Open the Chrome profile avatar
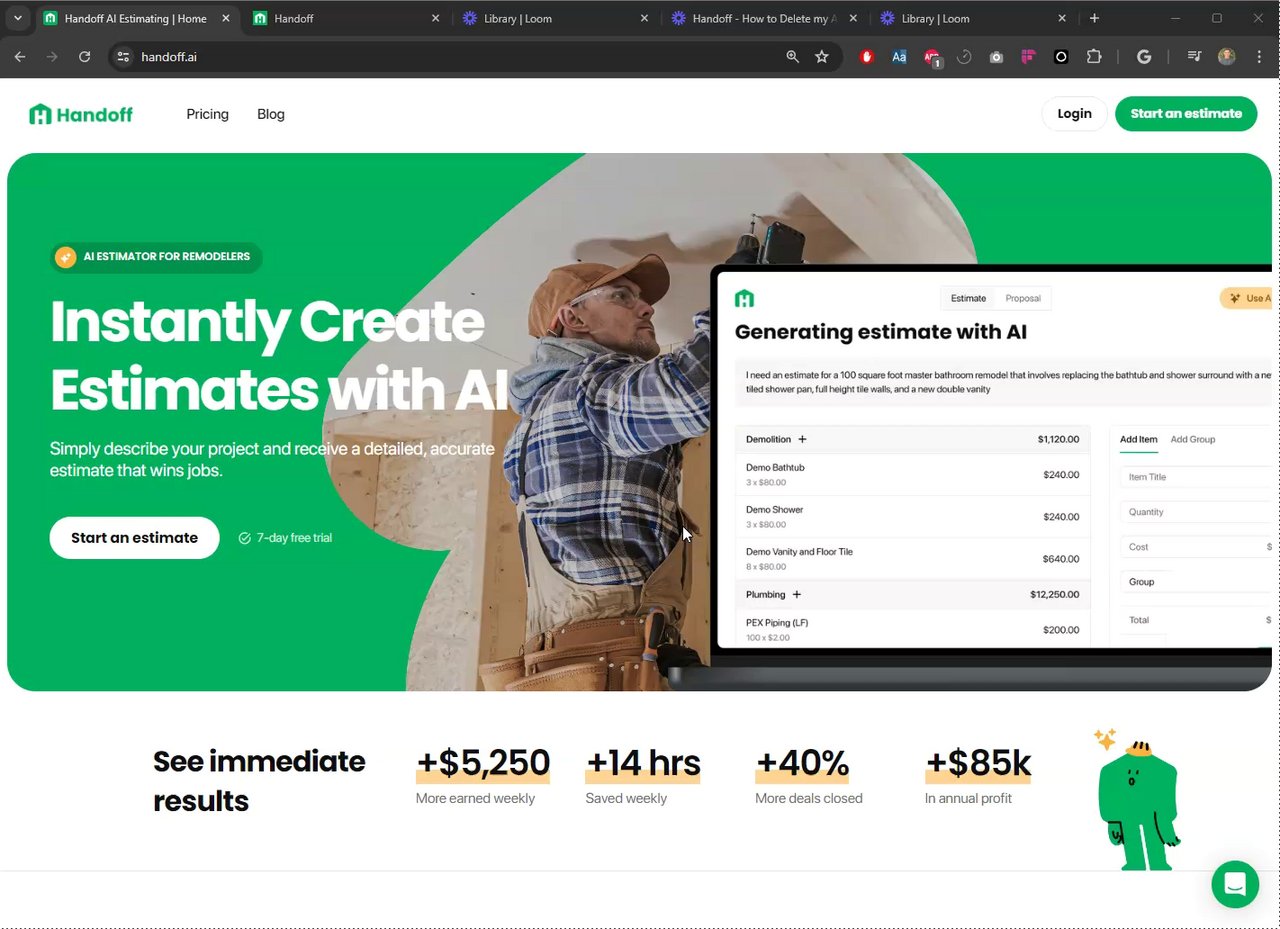The image size is (1280, 929). click(x=1227, y=57)
